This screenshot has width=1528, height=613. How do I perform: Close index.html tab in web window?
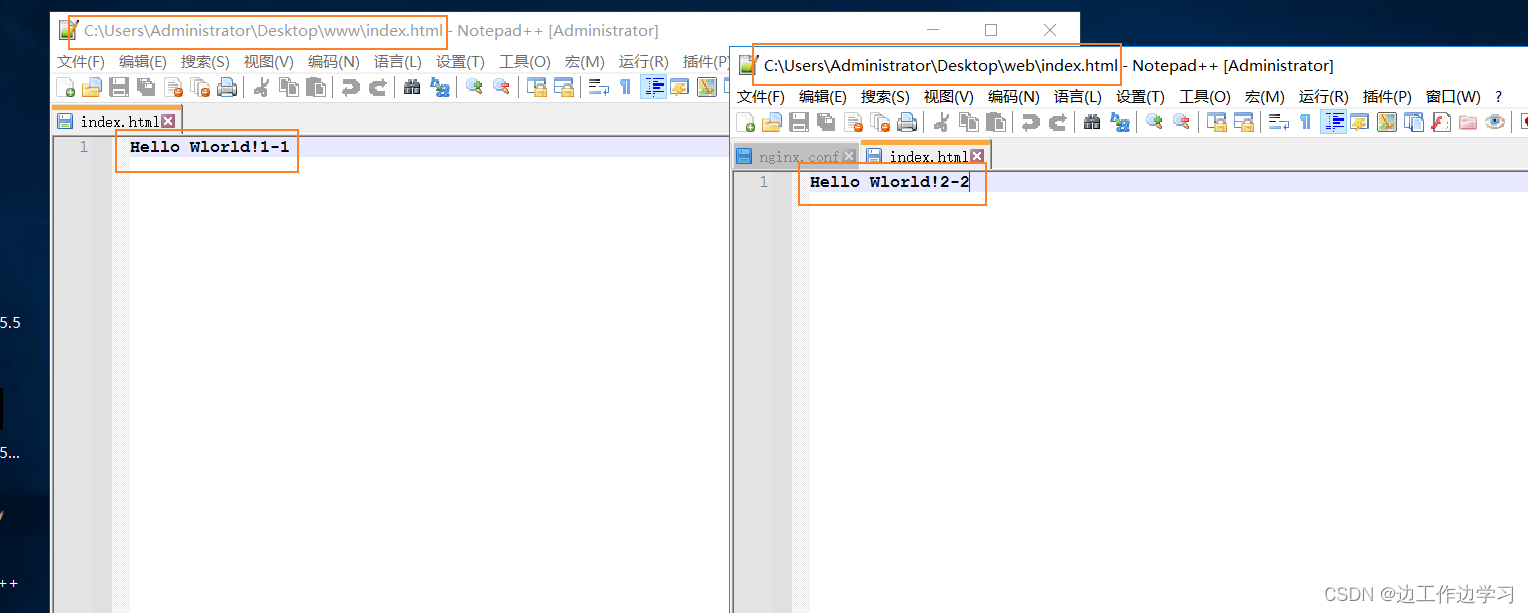click(977, 156)
